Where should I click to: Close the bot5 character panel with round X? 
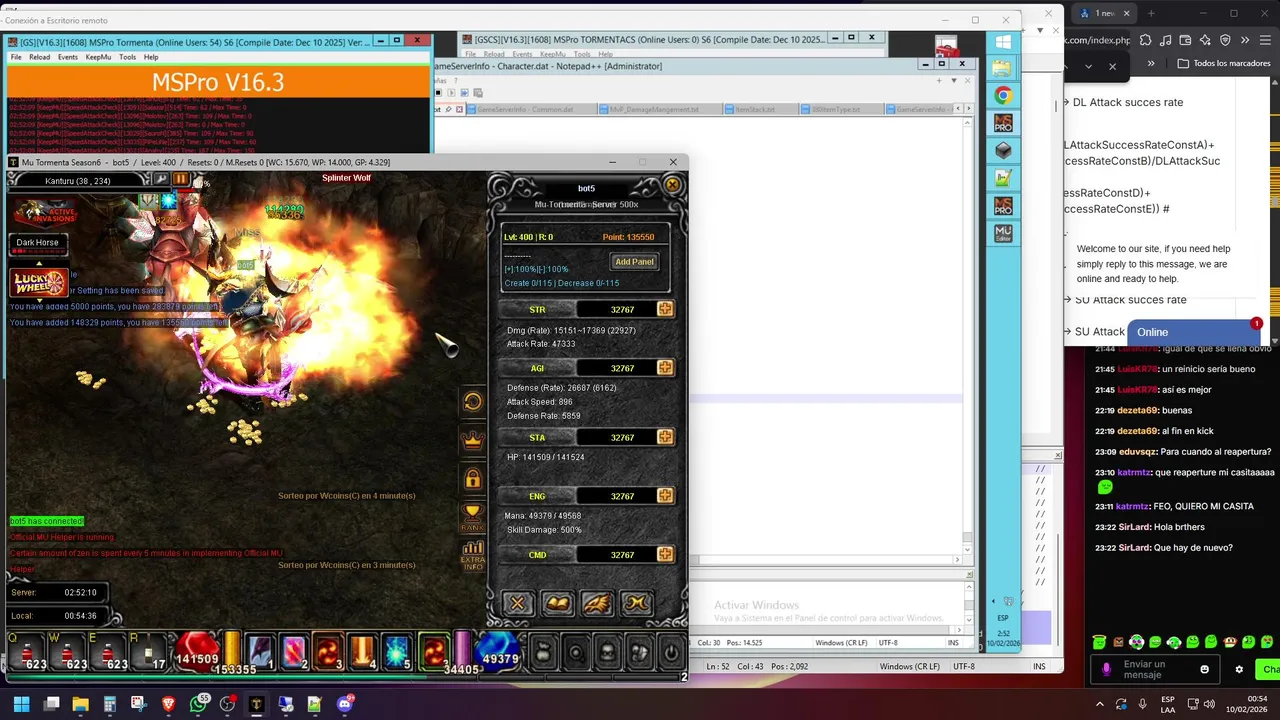(x=672, y=185)
